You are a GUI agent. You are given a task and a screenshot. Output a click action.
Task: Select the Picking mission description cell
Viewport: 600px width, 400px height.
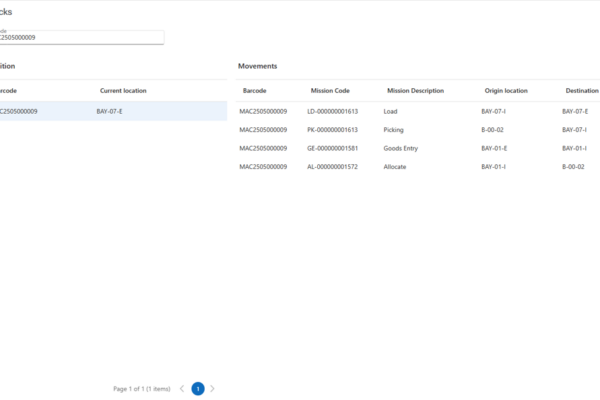pyautogui.click(x=394, y=130)
